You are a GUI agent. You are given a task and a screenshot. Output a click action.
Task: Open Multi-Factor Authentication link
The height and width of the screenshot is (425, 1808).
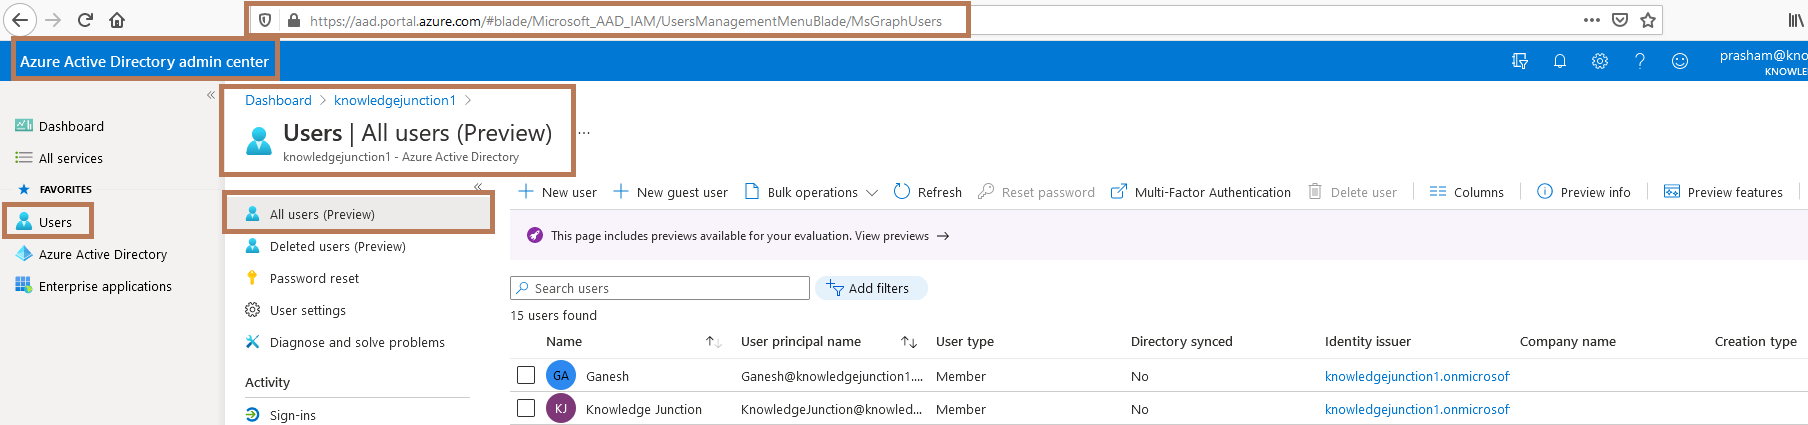pyautogui.click(x=1201, y=192)
